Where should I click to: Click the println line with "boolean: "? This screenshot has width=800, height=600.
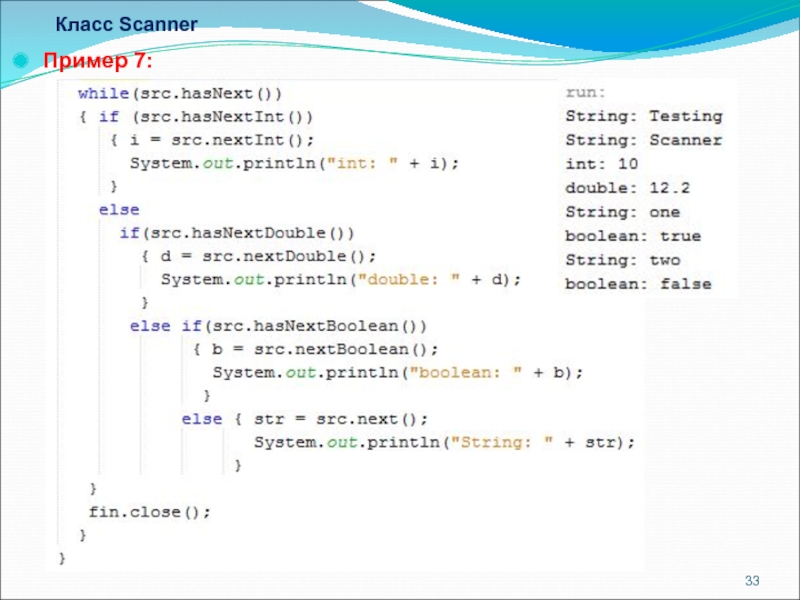[x=397, y=372]
